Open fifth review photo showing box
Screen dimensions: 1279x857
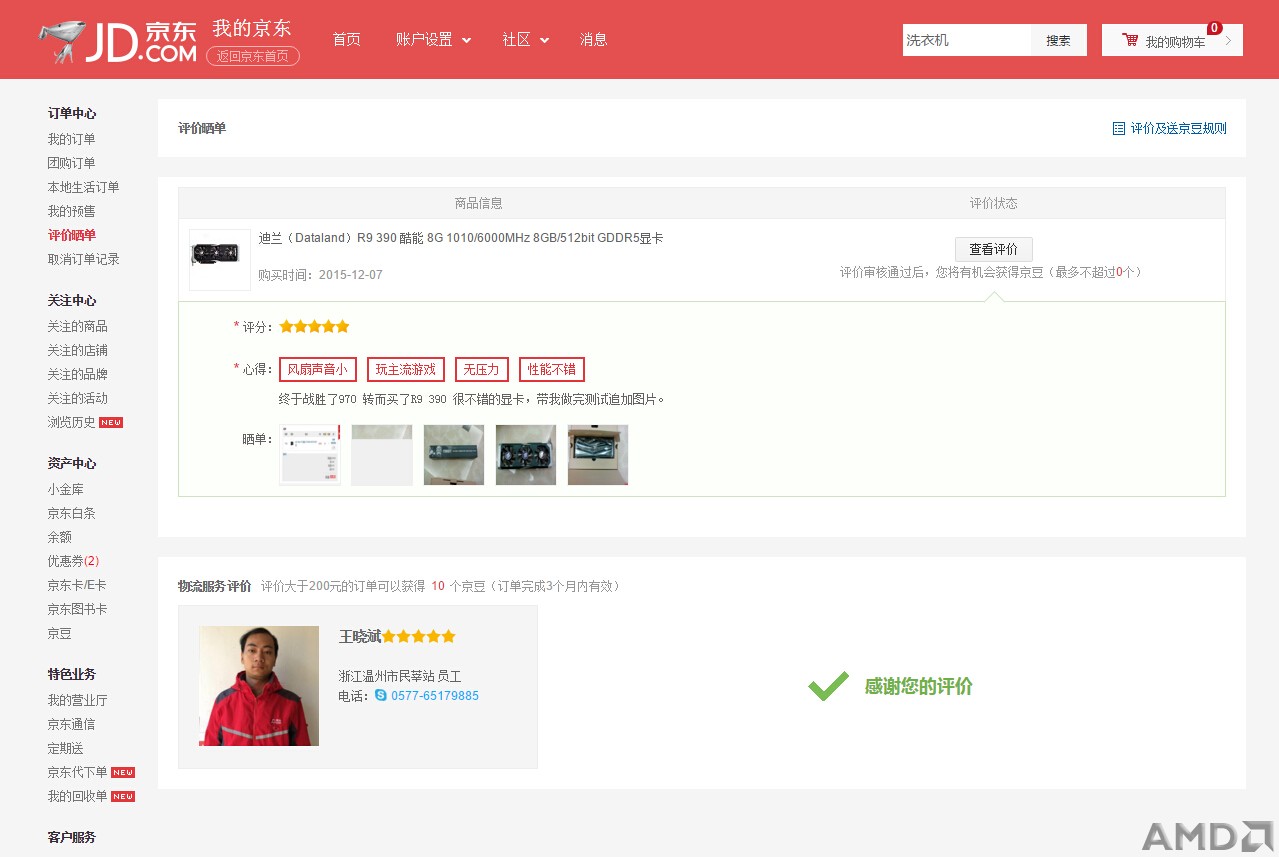click(x=598, y=455)
